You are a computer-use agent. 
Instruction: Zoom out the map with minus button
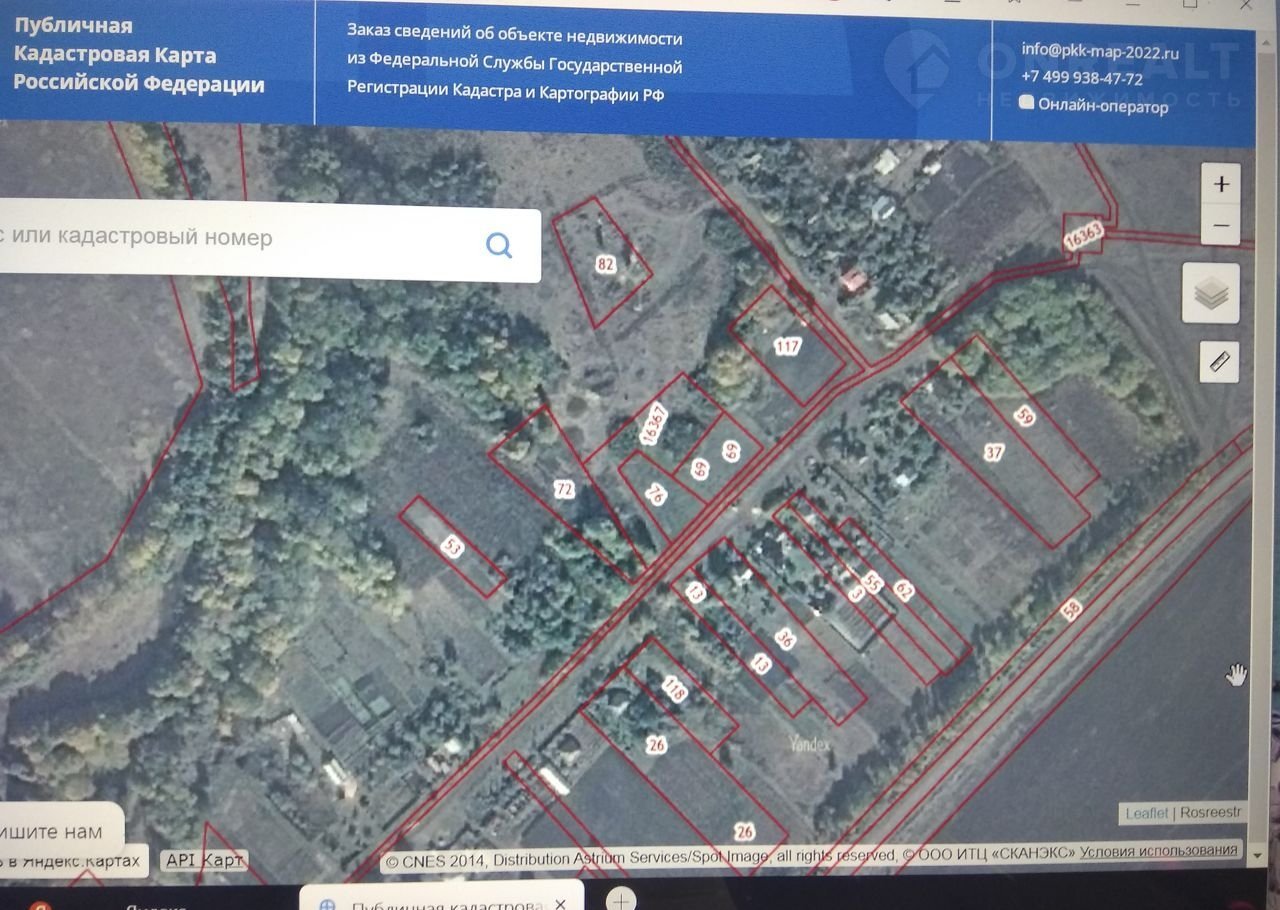point(1221,226)
